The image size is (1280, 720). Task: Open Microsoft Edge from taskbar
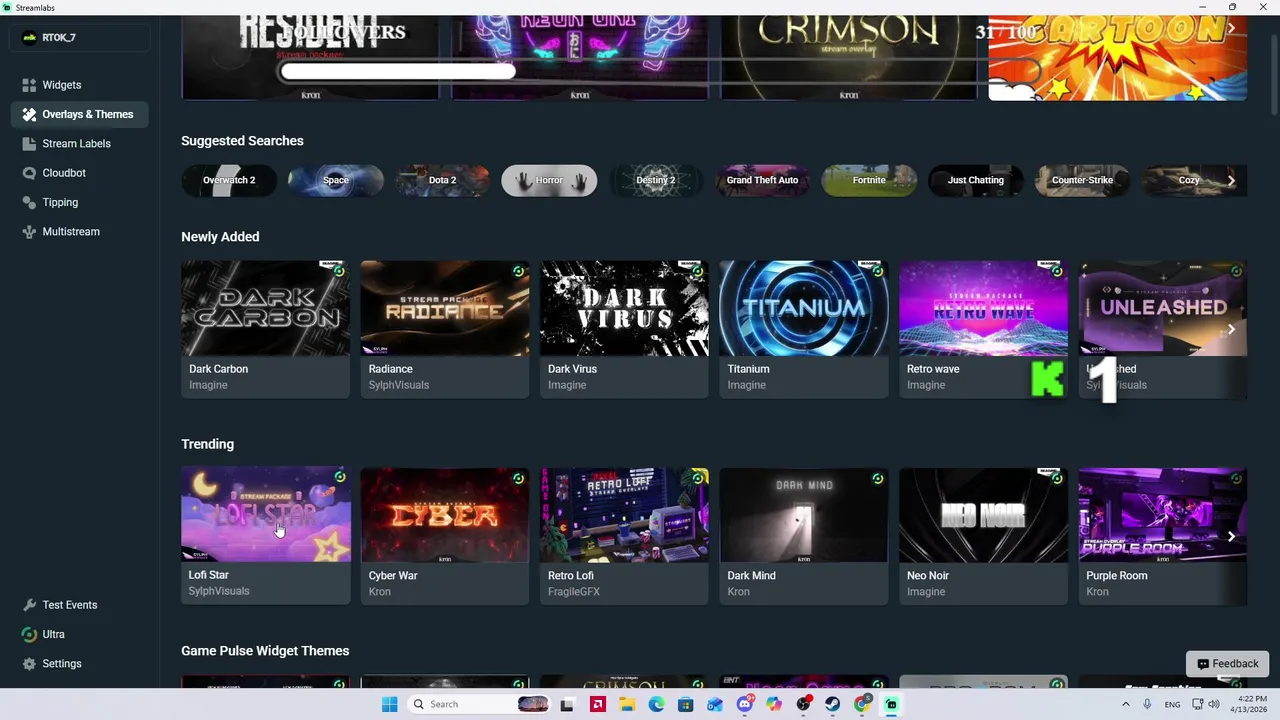tap(656, 704)
